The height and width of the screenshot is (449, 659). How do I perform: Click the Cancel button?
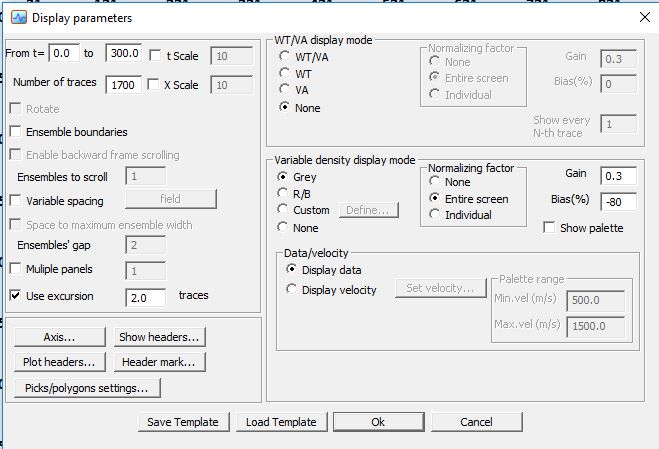(477, 422)
